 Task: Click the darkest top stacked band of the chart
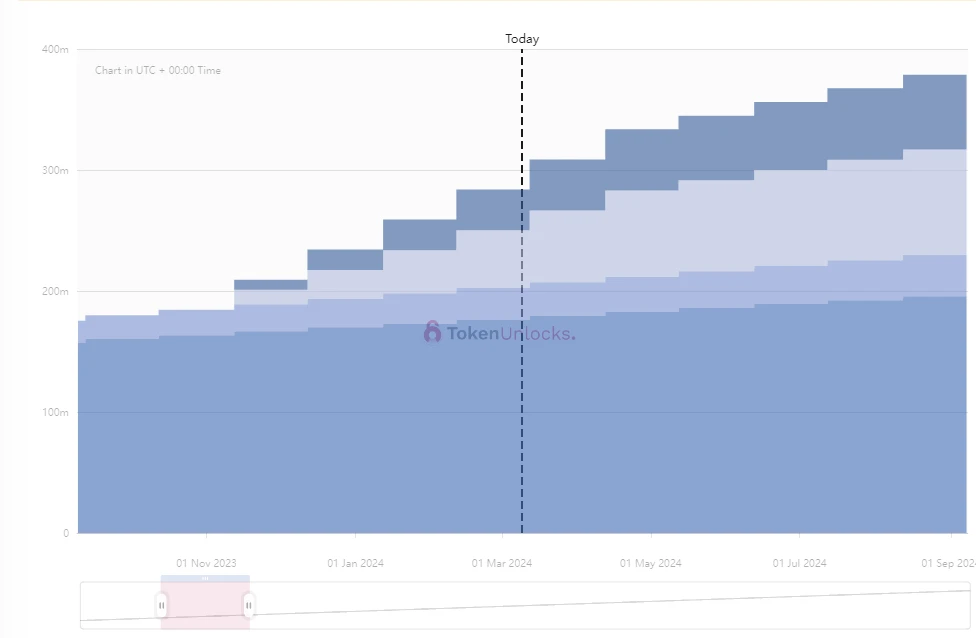click(x=791, y=134)
